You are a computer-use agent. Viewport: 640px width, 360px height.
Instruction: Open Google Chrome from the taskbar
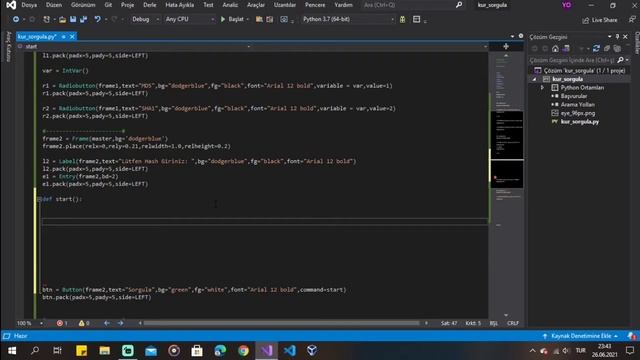[243, 351]
